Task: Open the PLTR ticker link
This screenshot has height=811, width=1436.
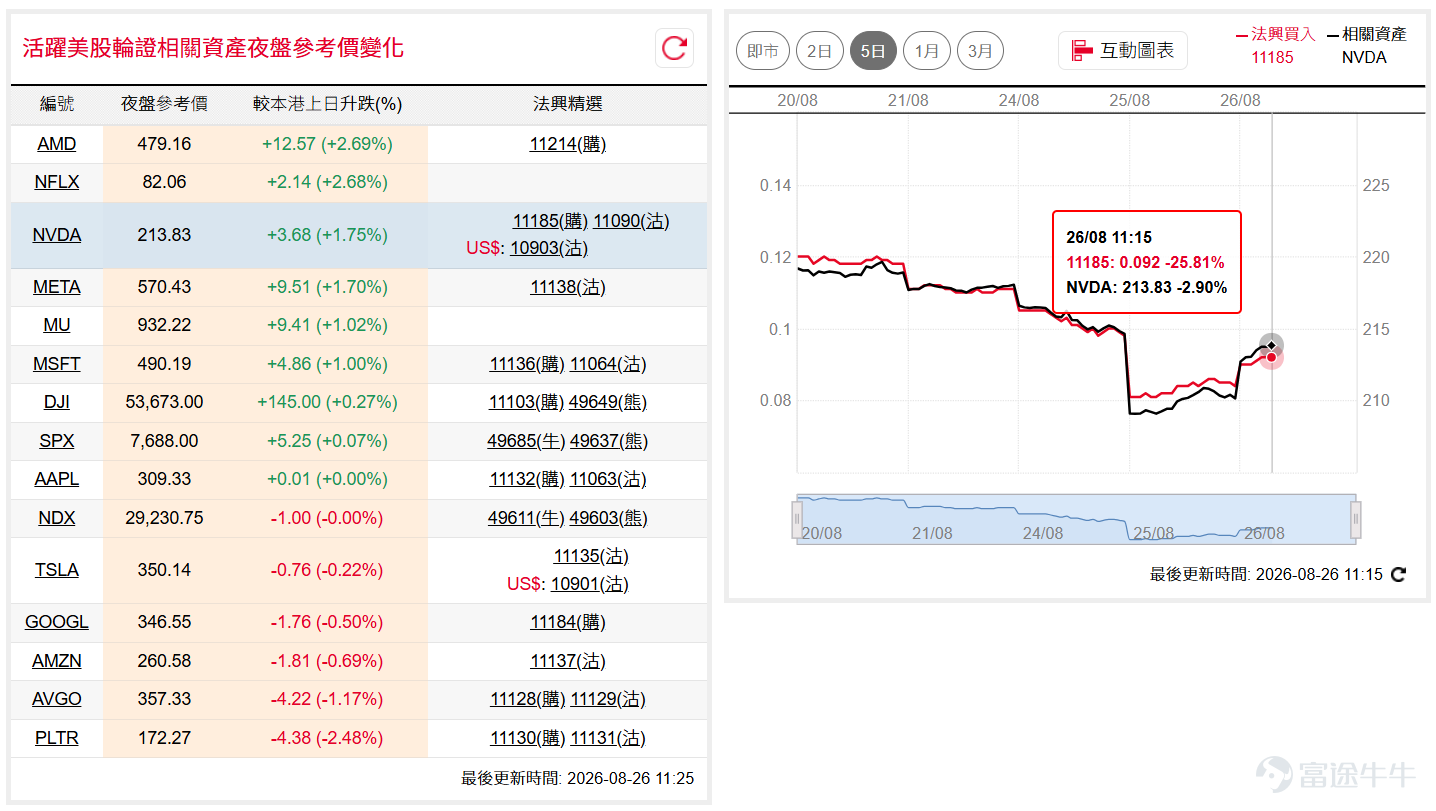Action: 57,738
